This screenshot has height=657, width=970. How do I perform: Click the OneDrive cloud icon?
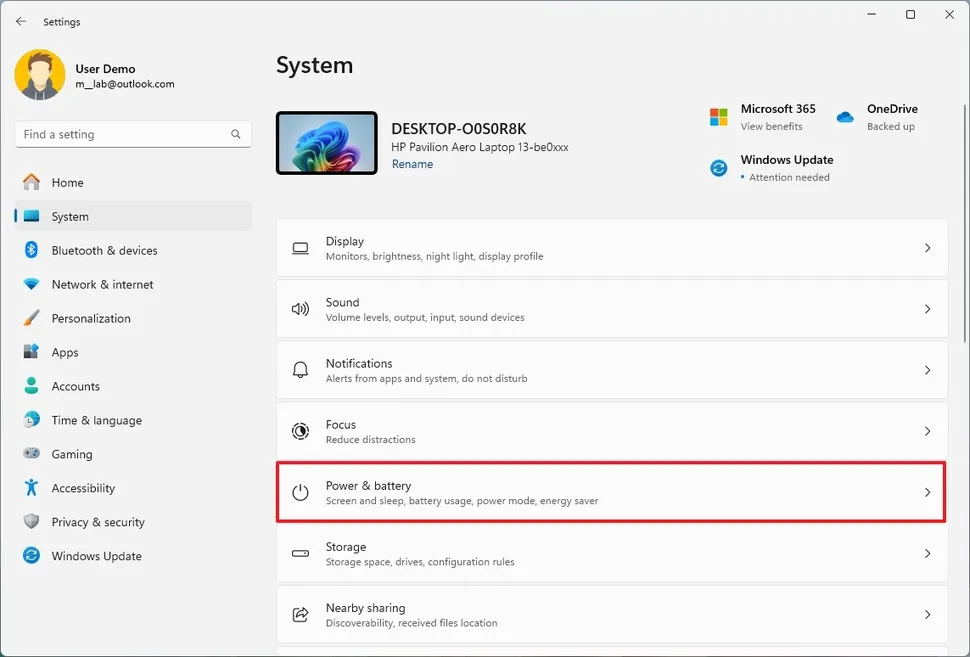click(x=844, y=117)
